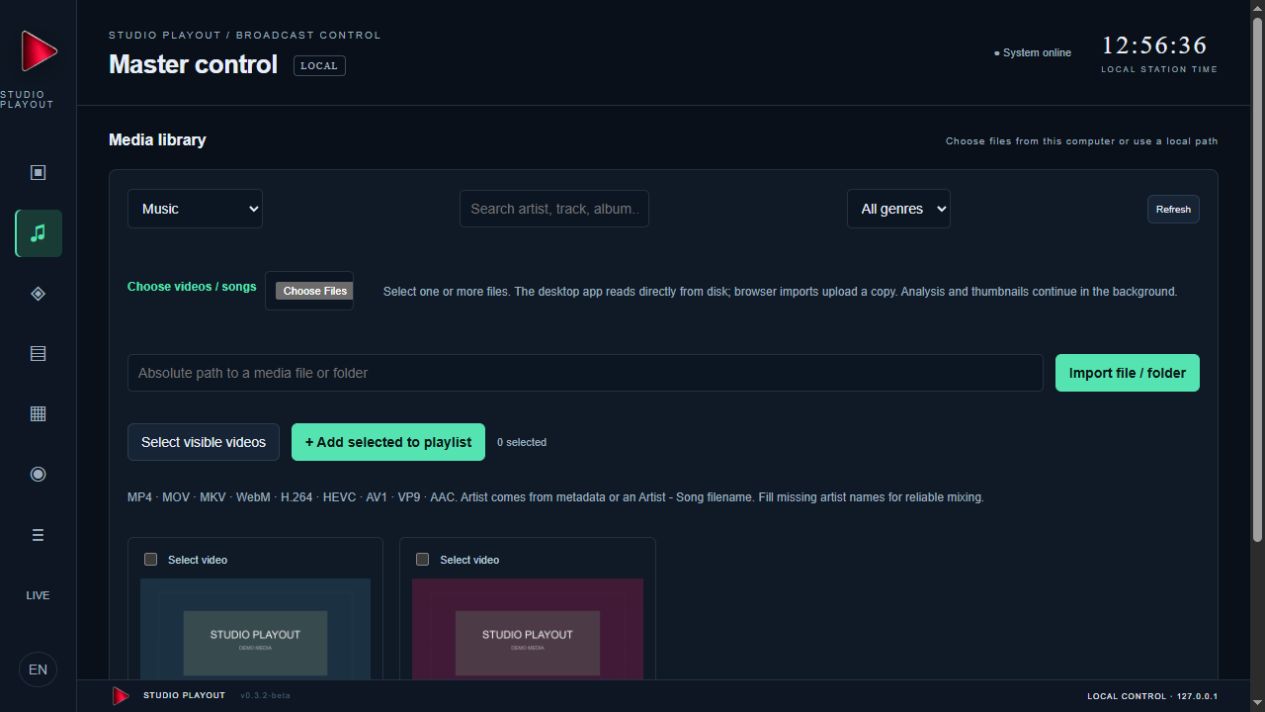Click the Choose videos / songs label
The width and height of the screenshot is (1265, 712).
[191, 287]
